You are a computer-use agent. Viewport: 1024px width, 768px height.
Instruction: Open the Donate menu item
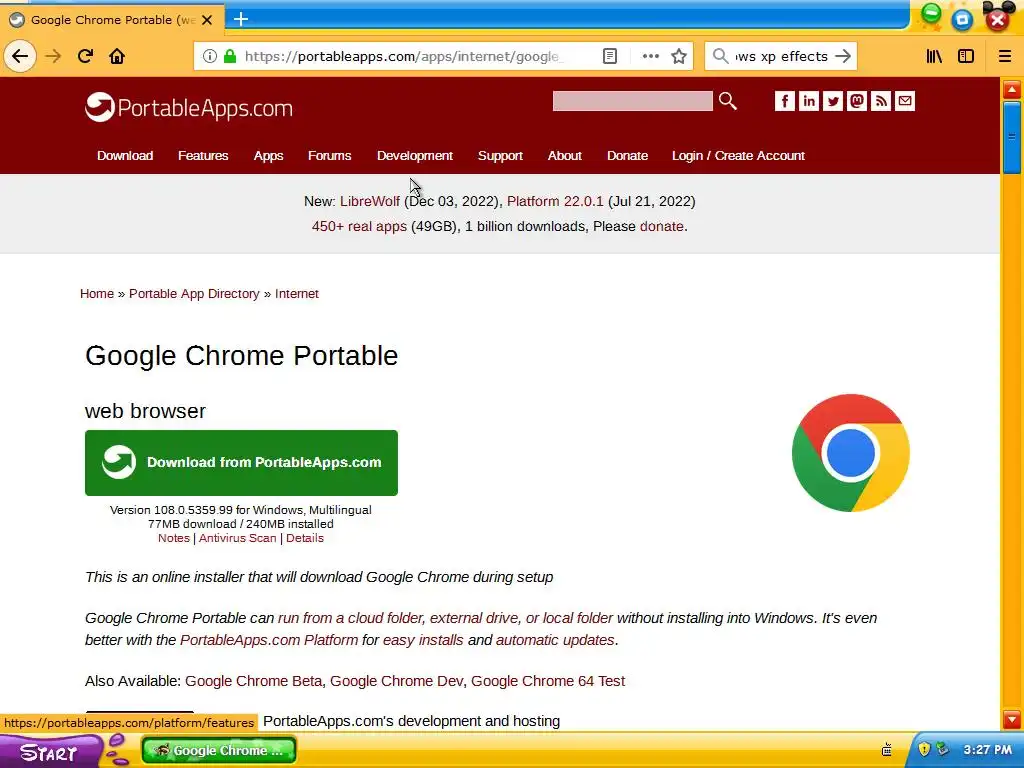pyautogui.click(x=627, y=155)
